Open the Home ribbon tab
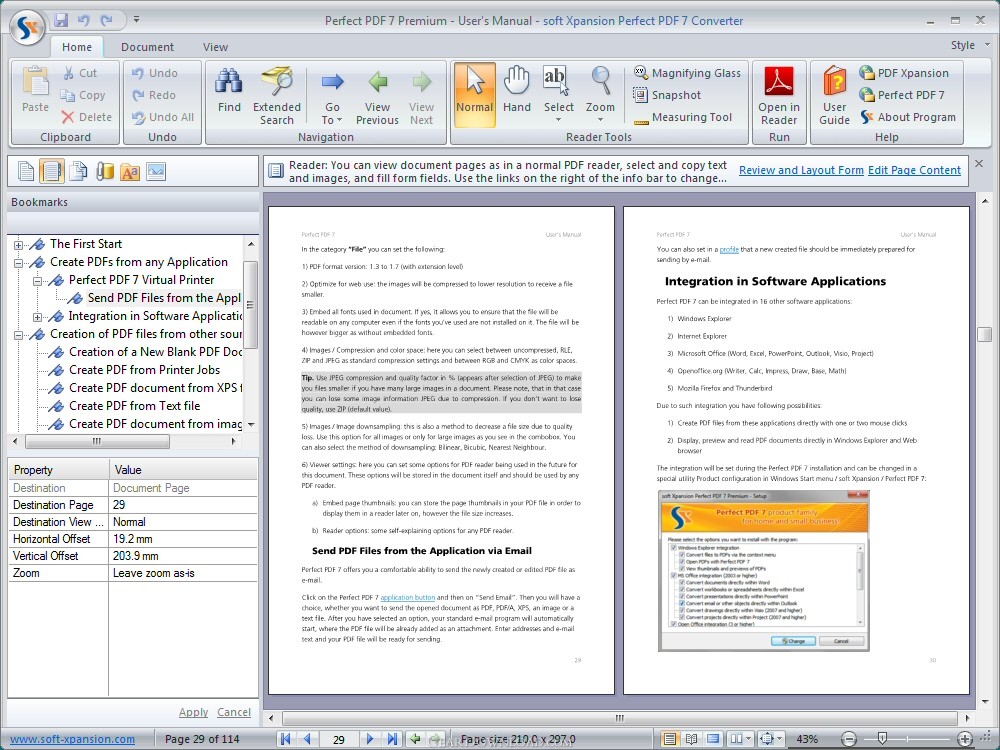Screen dimensions: 1000x750 pyautogui.click(x=77, y=47)
